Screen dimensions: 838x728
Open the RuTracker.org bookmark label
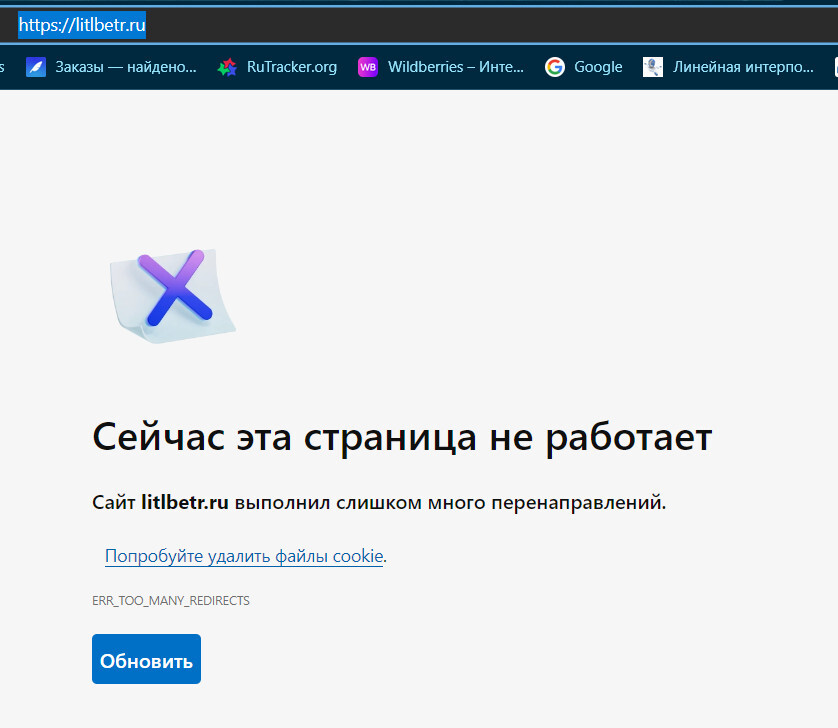[292, 67]
